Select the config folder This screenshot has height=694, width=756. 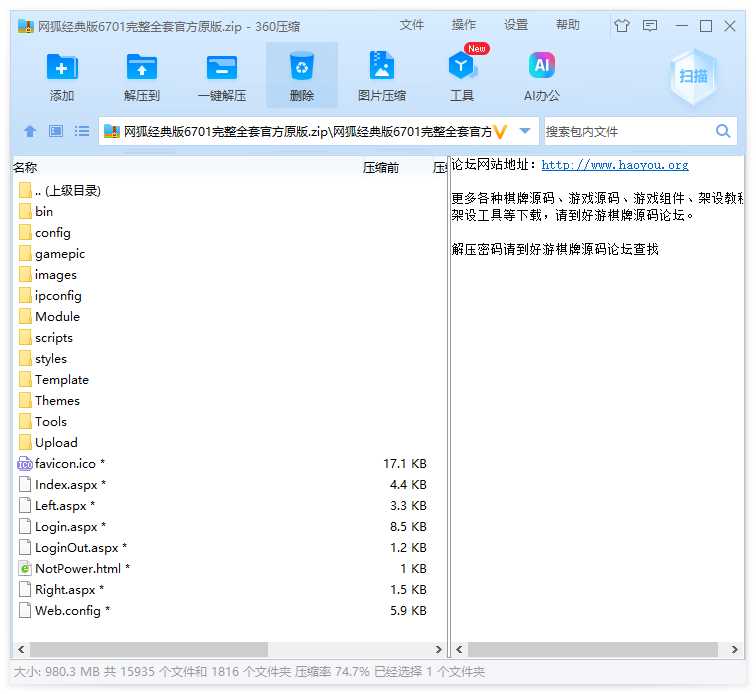point(45,232)
